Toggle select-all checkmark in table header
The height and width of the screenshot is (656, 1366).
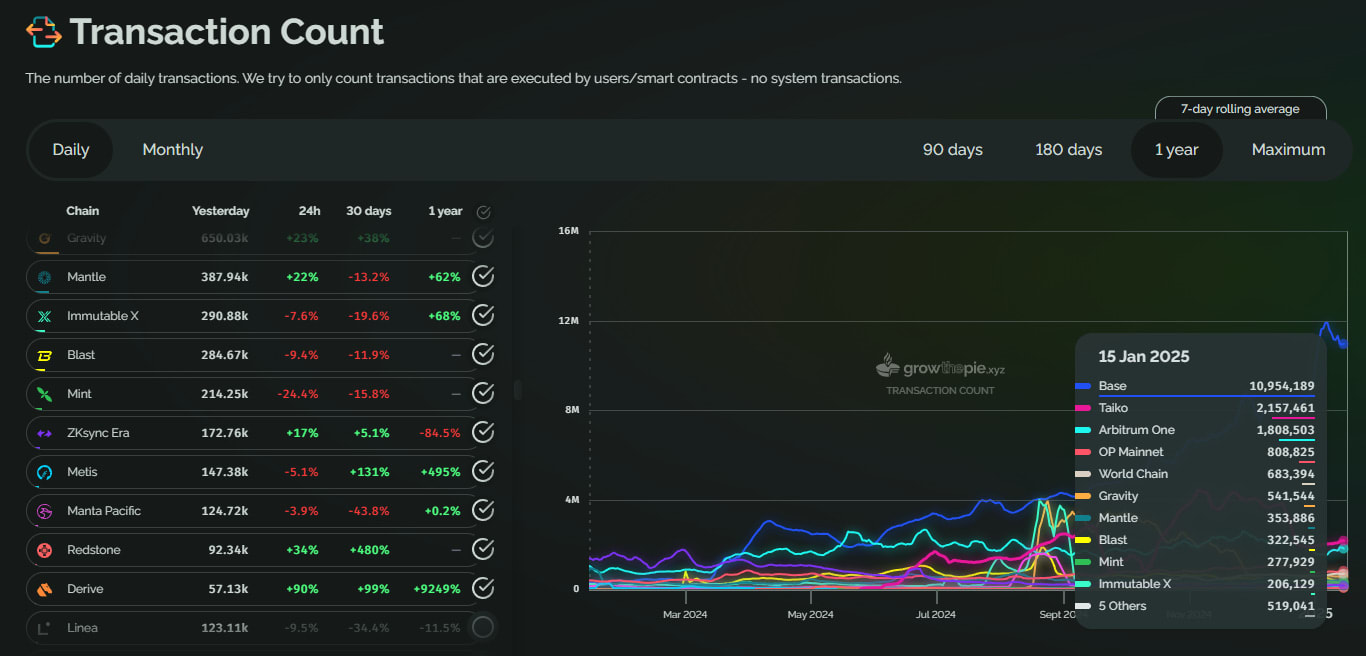pos(484,212)
